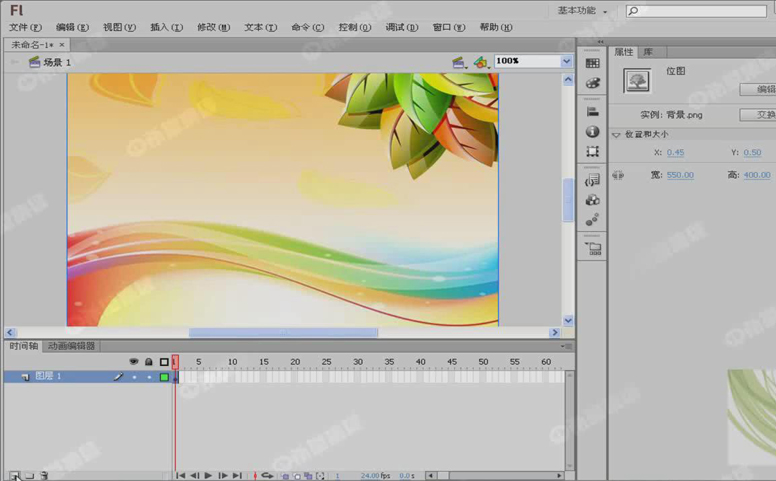Screen dimensions: 776x481
Task: Click the timeline Play button
Action: [x=208, y=476]
